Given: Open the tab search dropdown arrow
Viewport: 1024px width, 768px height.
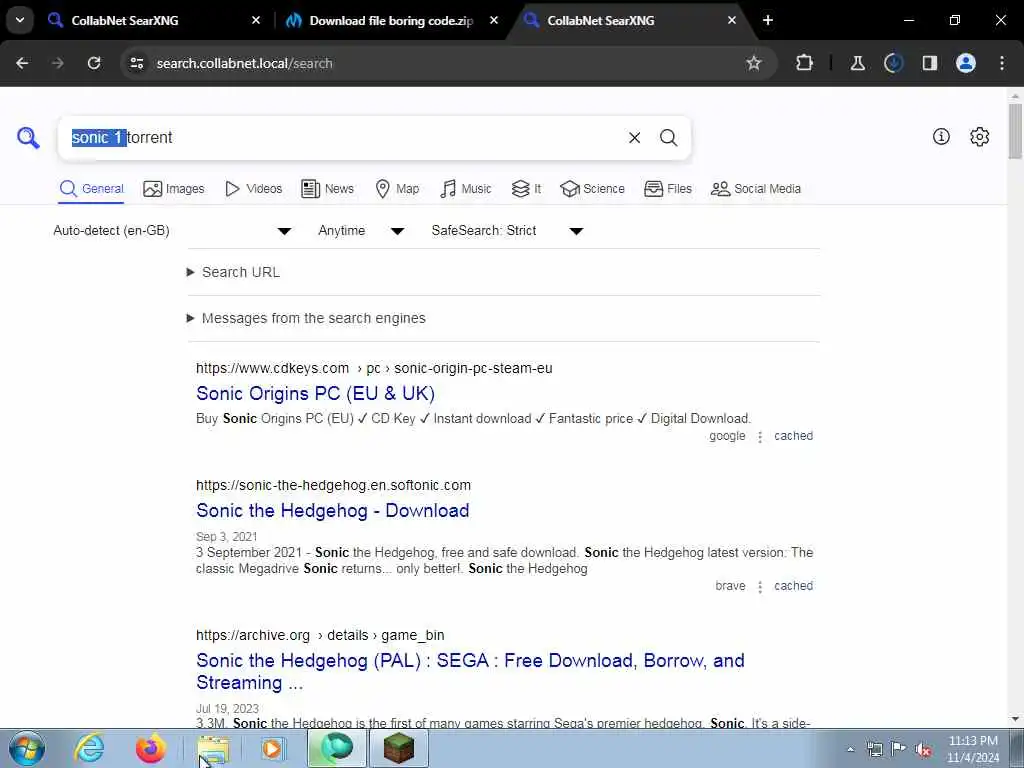Looking at the screenshot, I should [x=20, y=20].
